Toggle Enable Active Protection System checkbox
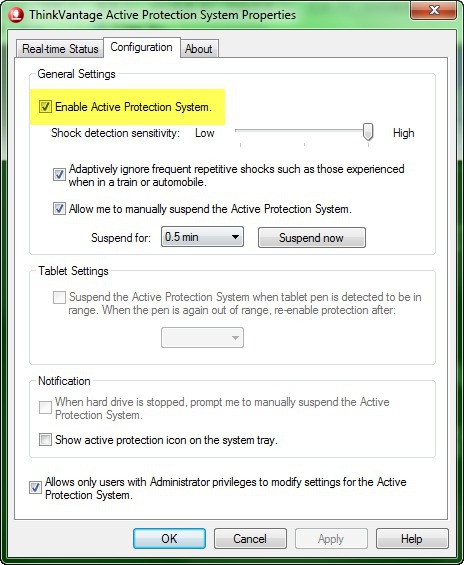Viewport: 464px width, 565px height. [45, 107]
